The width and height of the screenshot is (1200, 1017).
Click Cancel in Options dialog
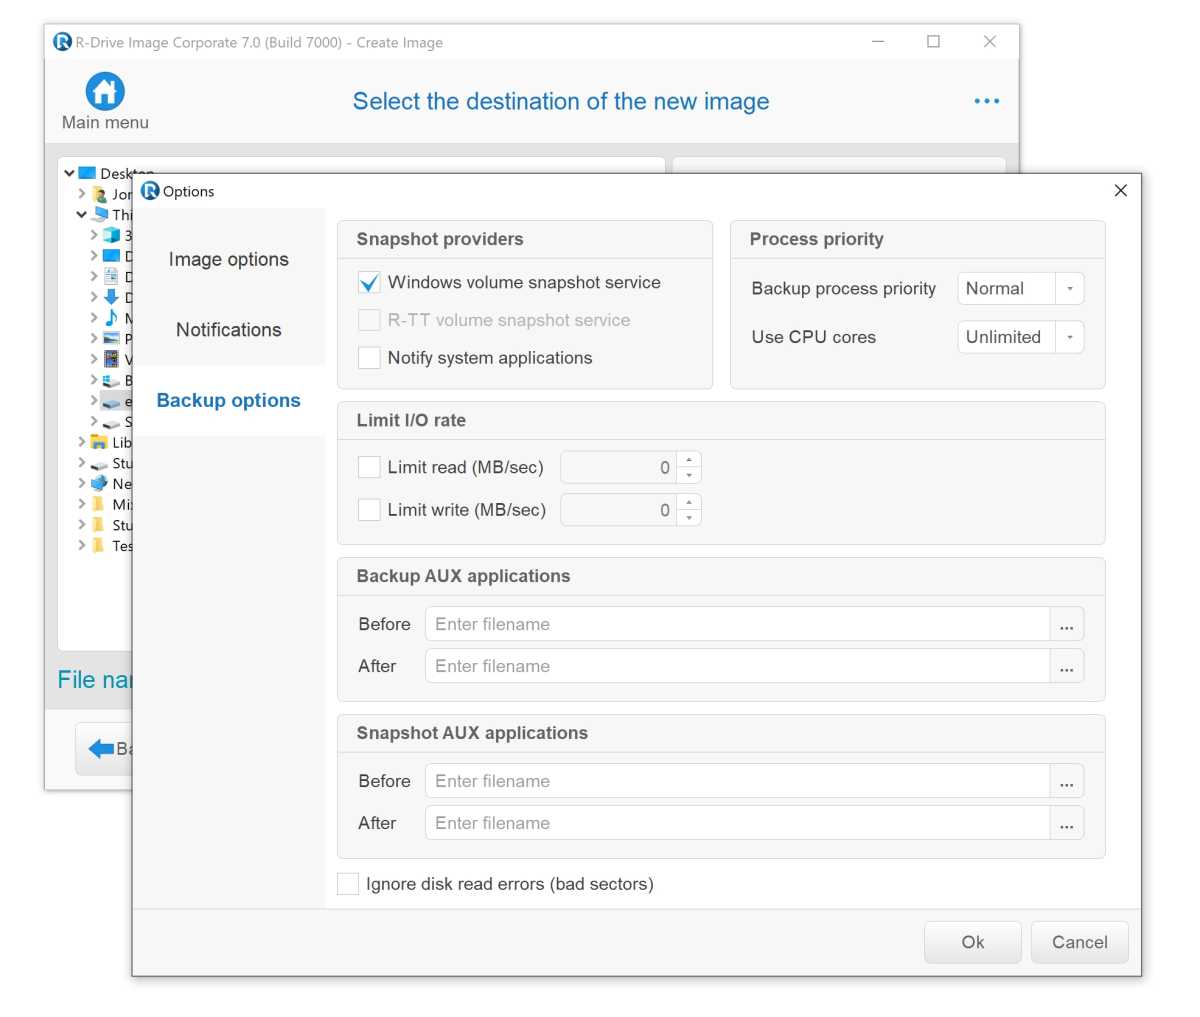(1080, 942)
